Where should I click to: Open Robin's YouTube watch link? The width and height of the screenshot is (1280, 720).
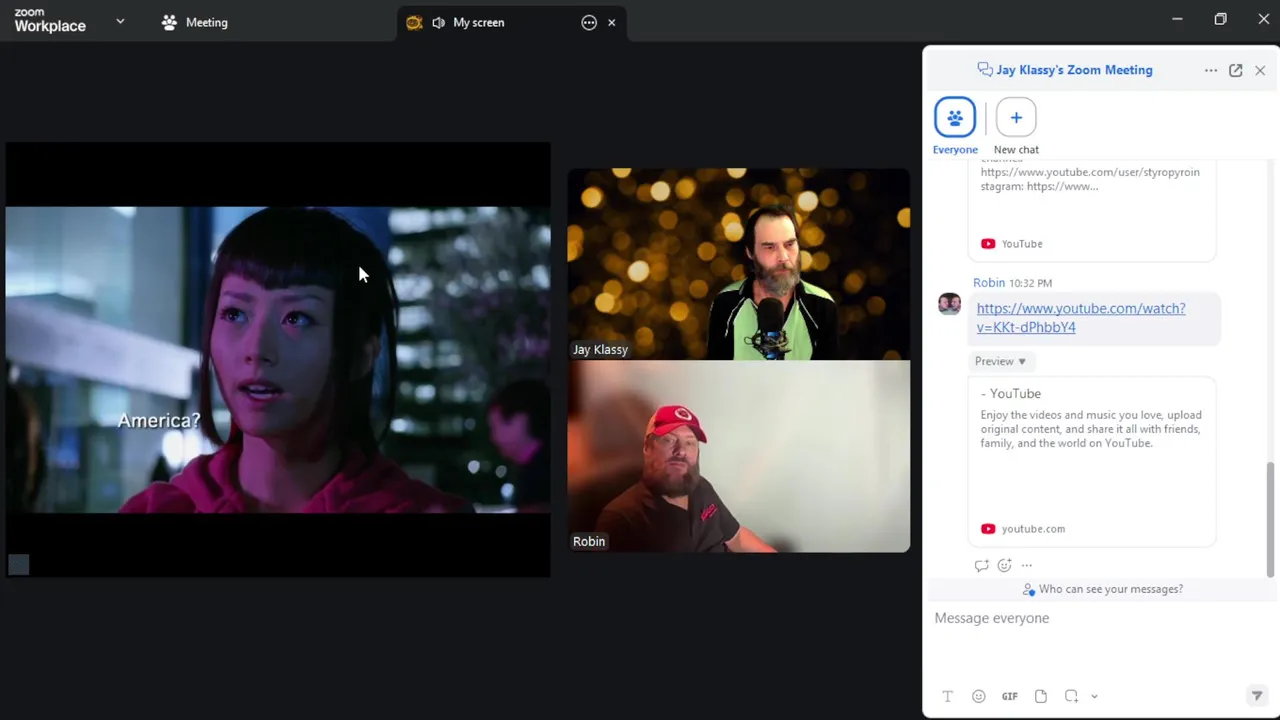point(1080,318)
